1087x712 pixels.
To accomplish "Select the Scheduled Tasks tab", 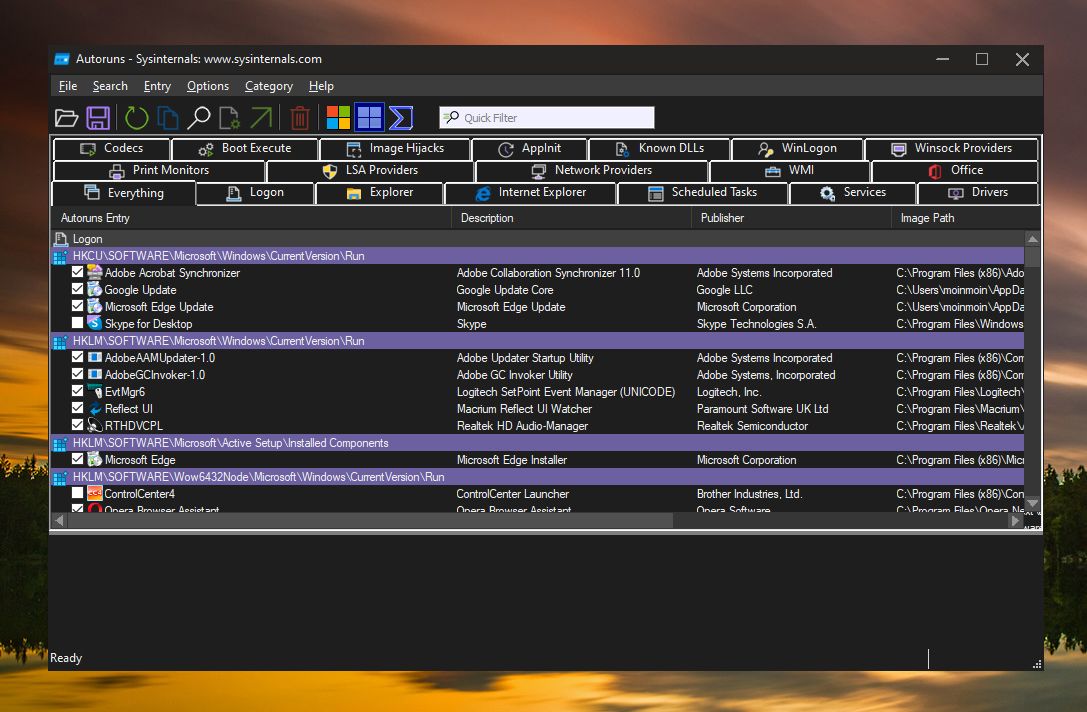I will [x=703, y=193].
